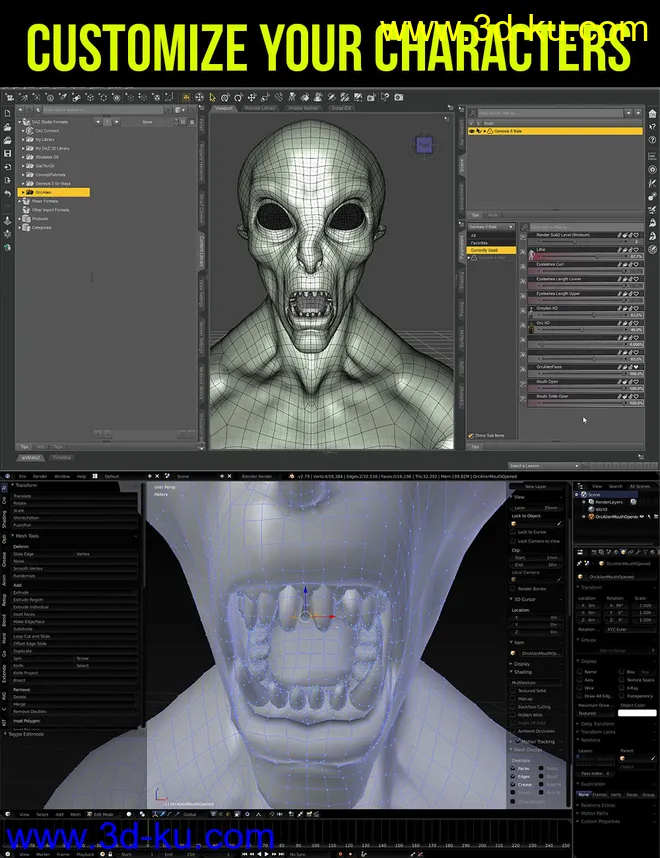This screenshot has height=858, width=660.
Task: Uncheck the Show Sub Items checkbox
Action: pos(472,435)
